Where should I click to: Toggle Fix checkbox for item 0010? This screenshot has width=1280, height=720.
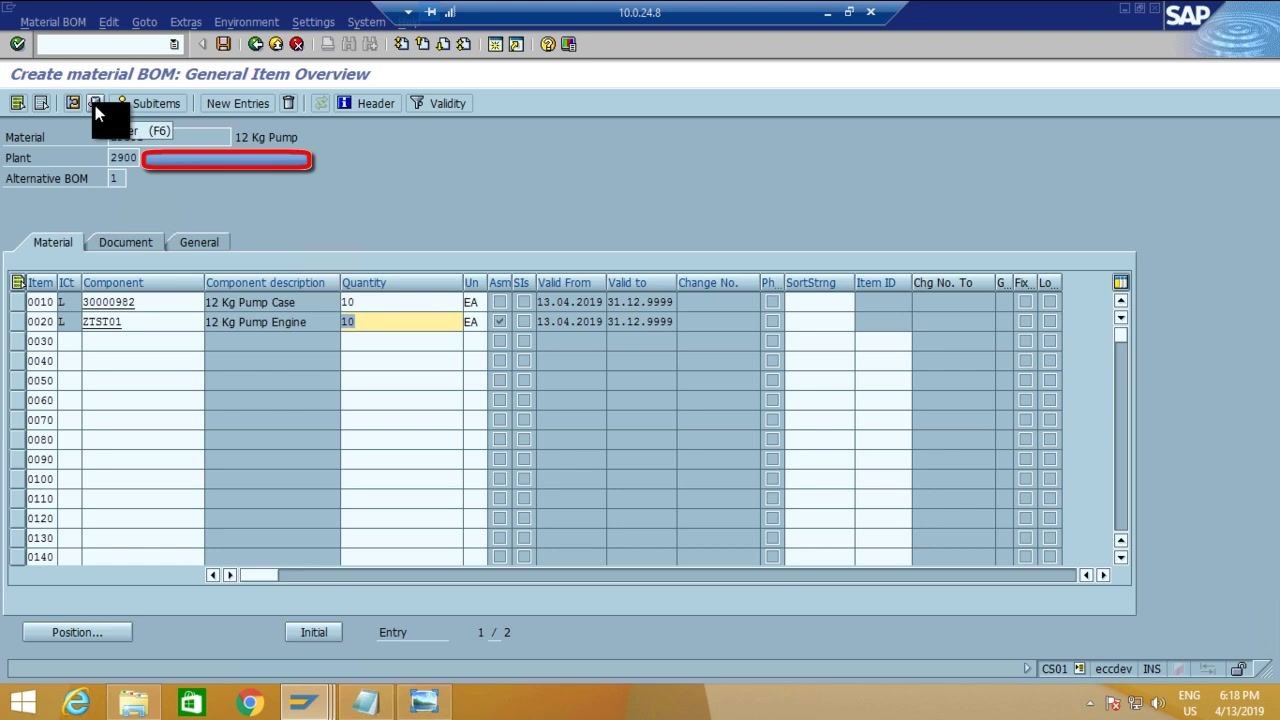coord(1025,302)
